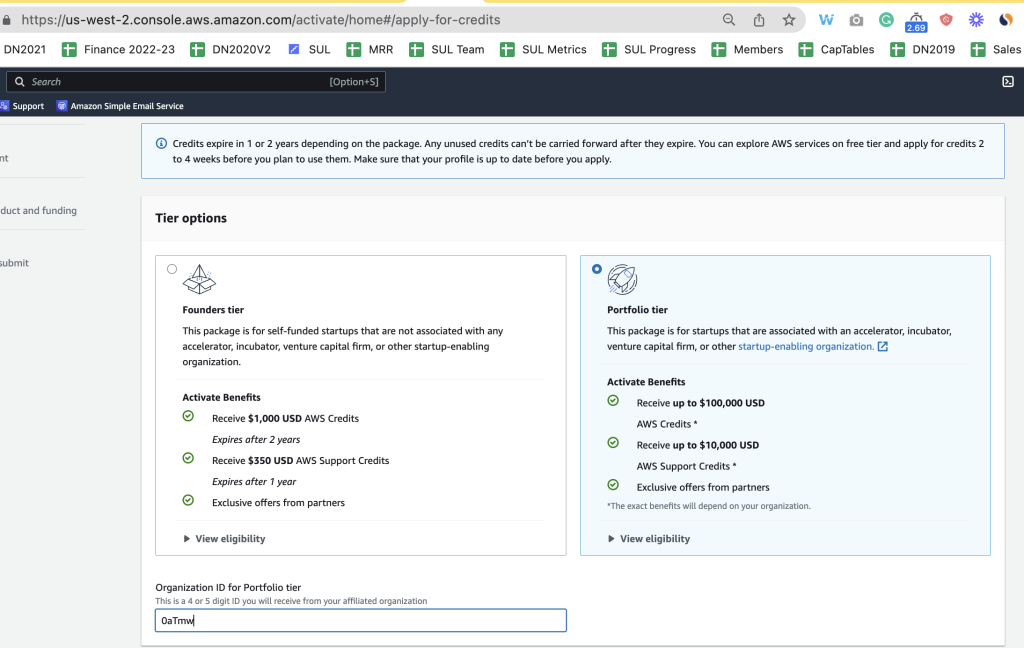
Task: Select the Founders tier radio button
Action: click(x=172, y=269)
